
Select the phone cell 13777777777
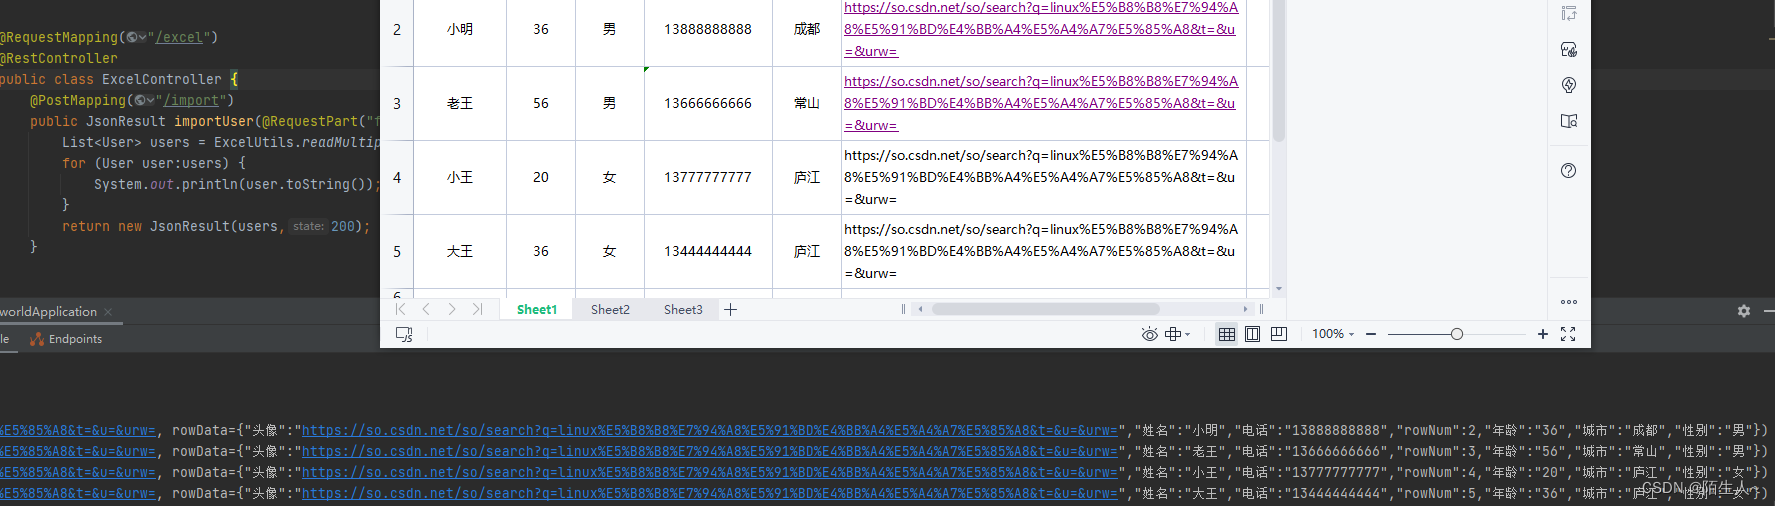708,178
